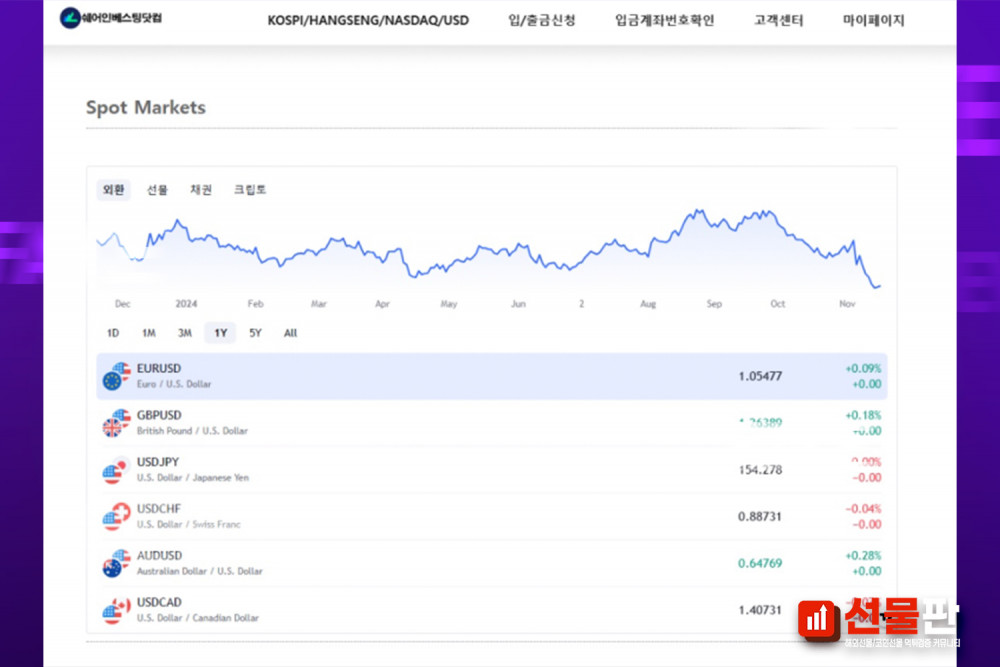Select the 1D time range
The image size is (1000, 667).
tap(113, 333)
